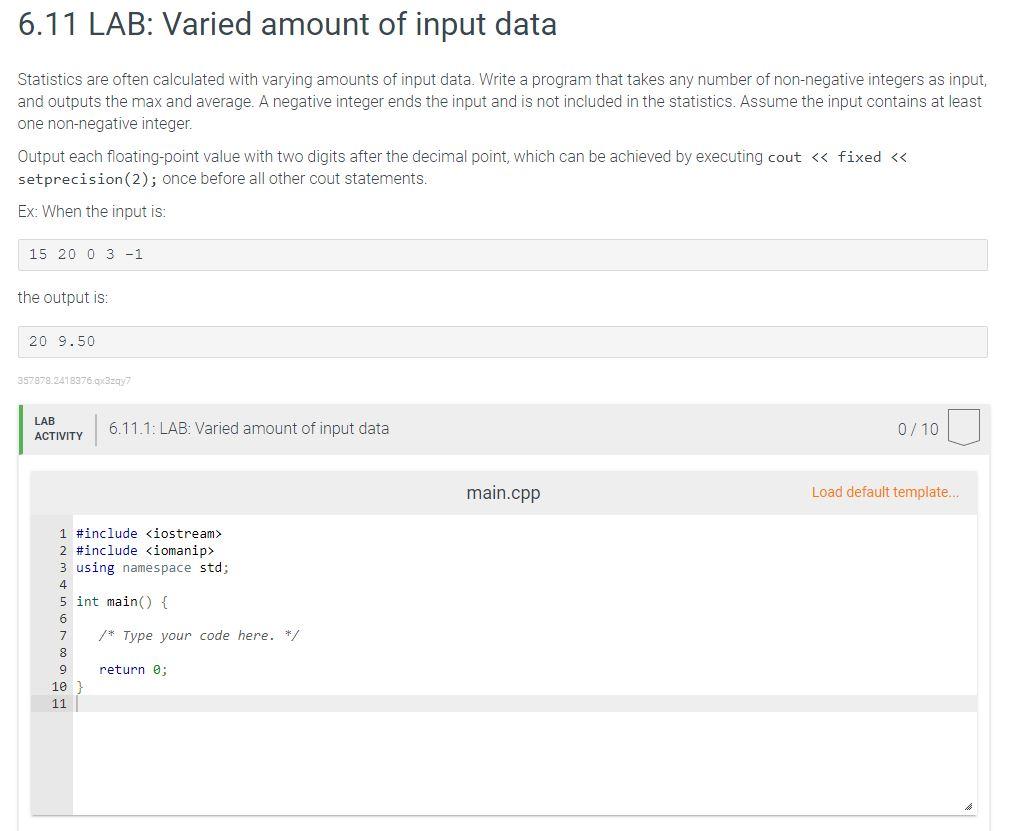The width and height of the screenshot is (1014, 831).
Task: Select the main.cpp tab
Action: coord(503,492)
